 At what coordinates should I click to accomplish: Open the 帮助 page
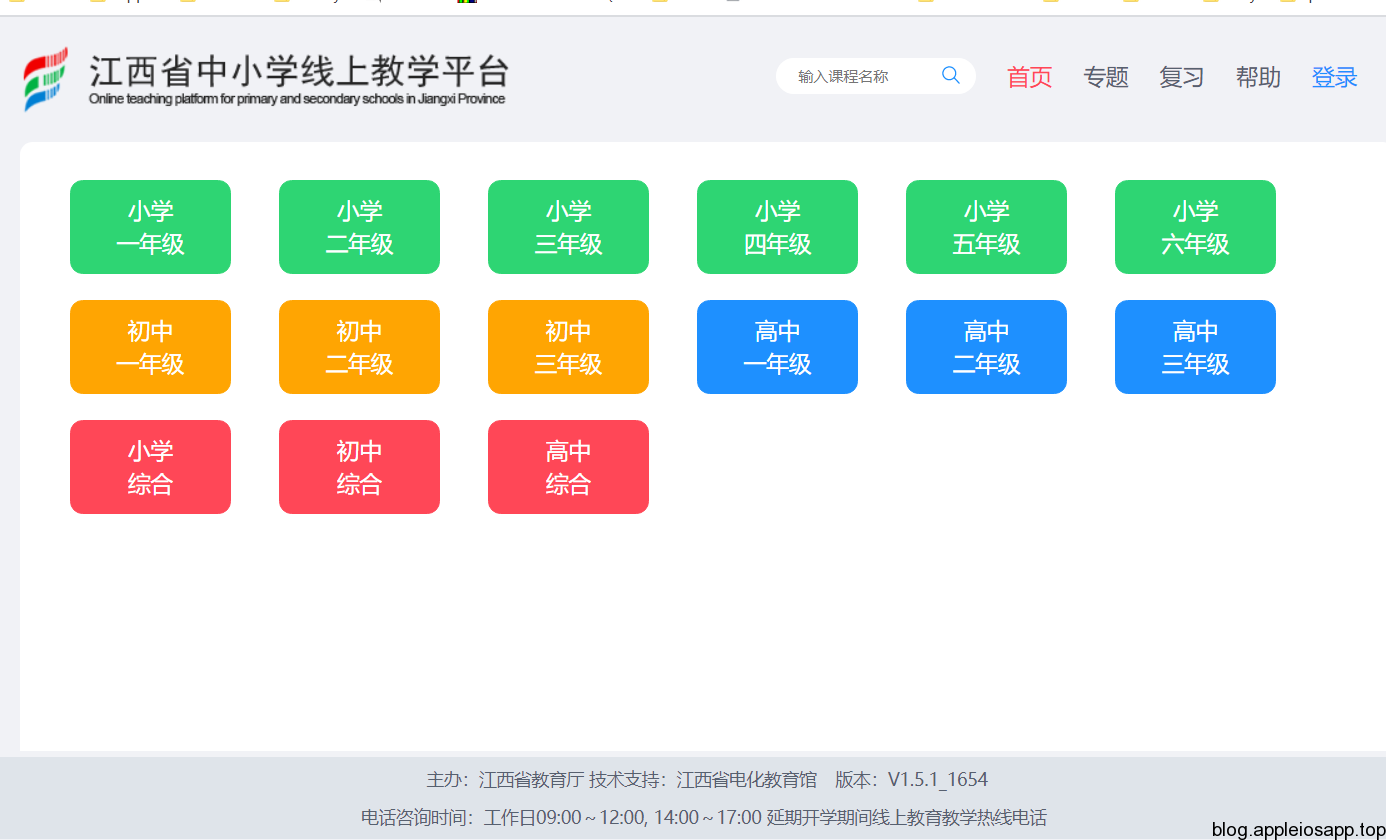1257,77
